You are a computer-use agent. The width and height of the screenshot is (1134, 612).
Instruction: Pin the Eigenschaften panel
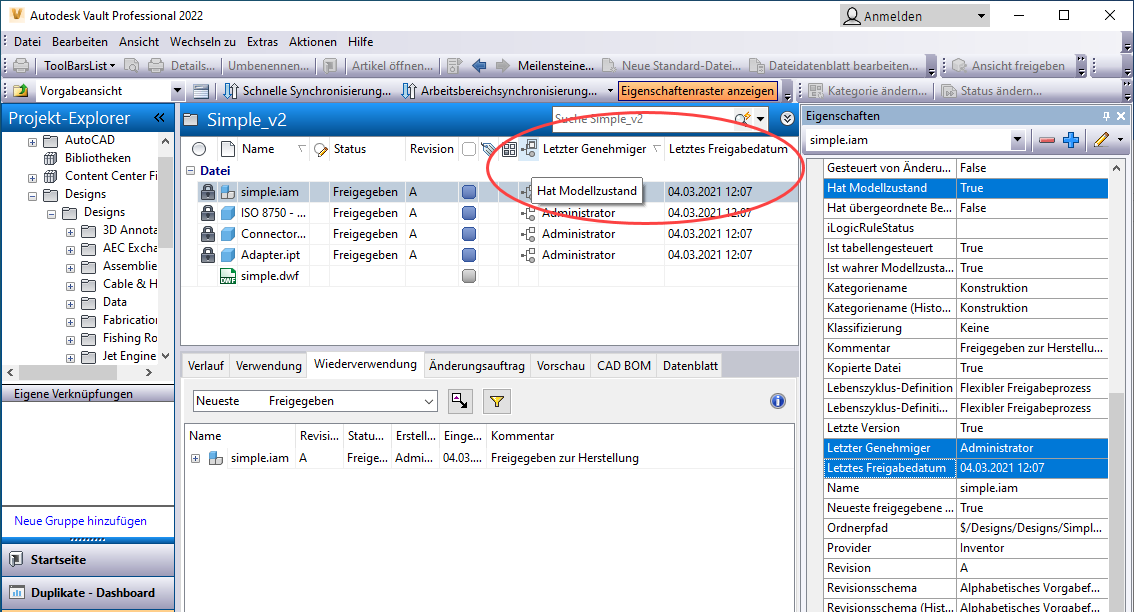pyautogui.click(x=1106, y=116)
